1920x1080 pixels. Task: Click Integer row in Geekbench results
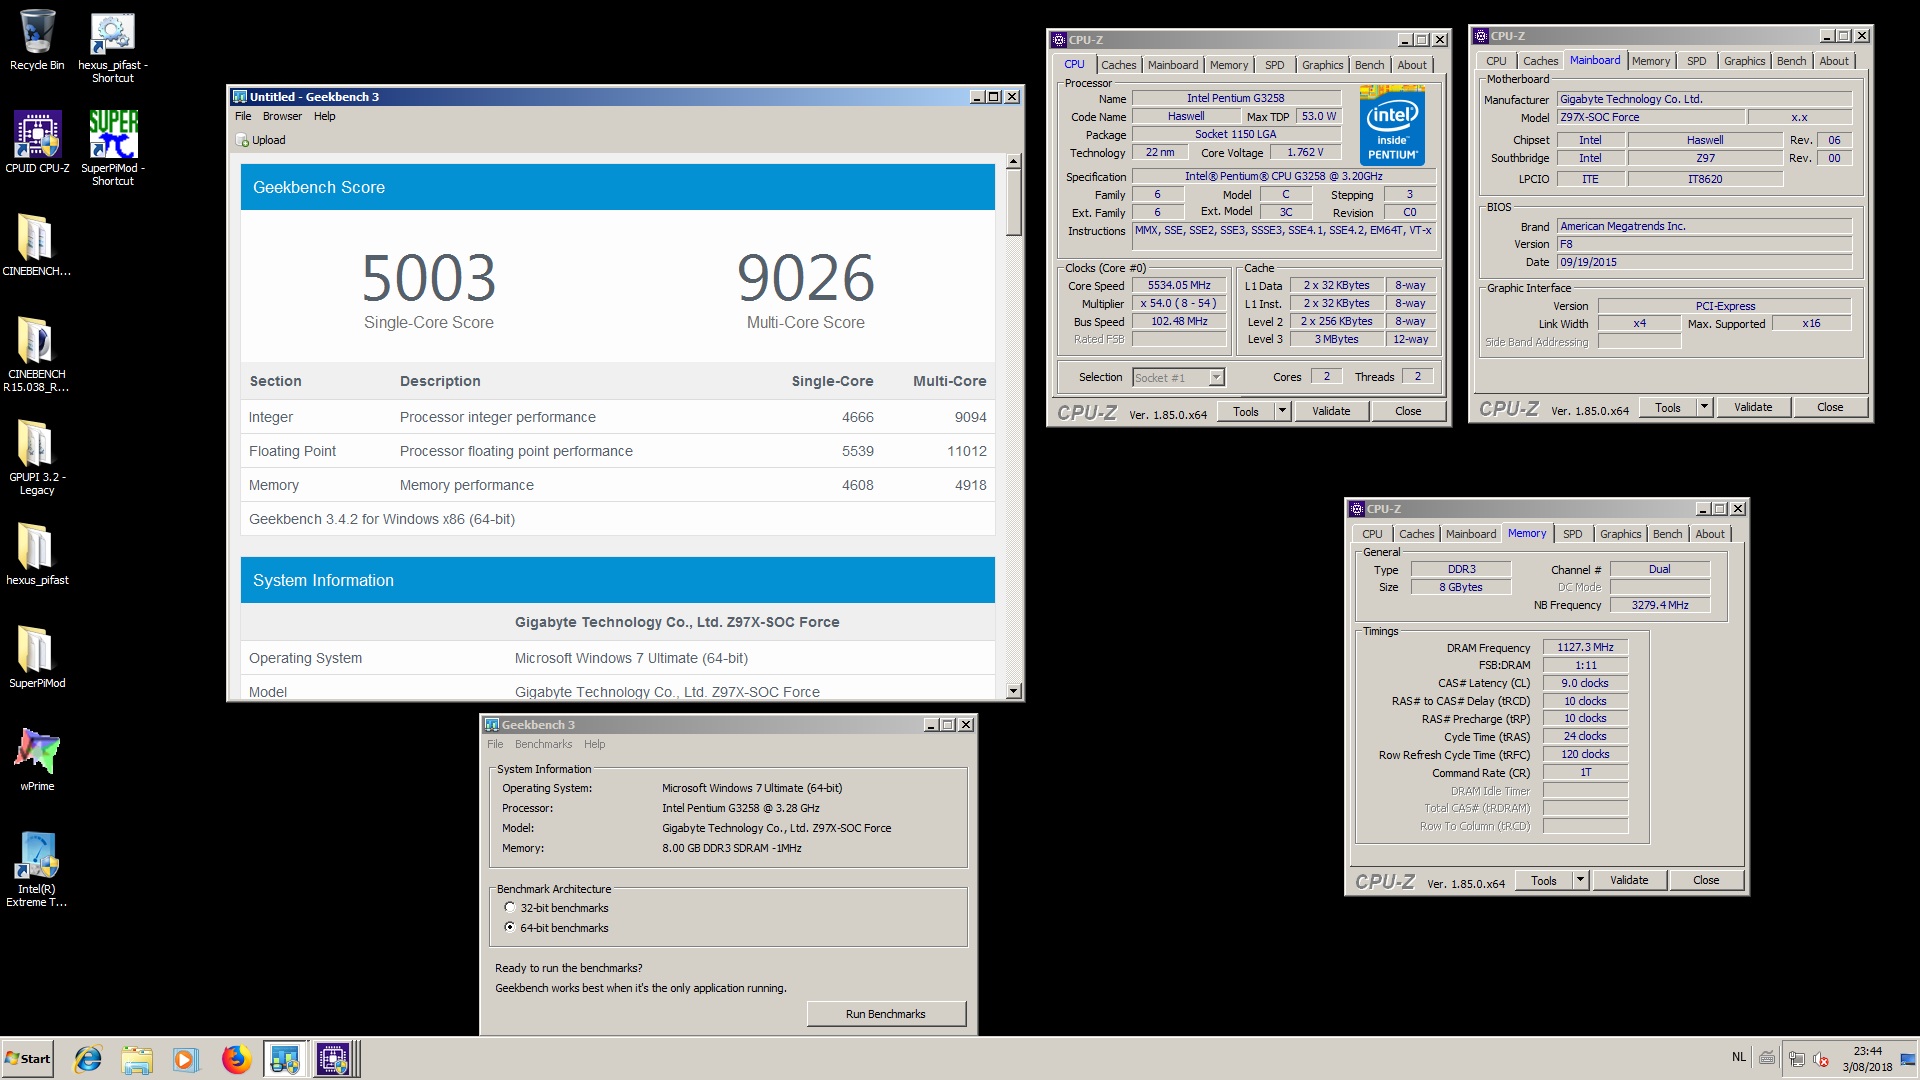pyautogui.click(x=617, y=417)
